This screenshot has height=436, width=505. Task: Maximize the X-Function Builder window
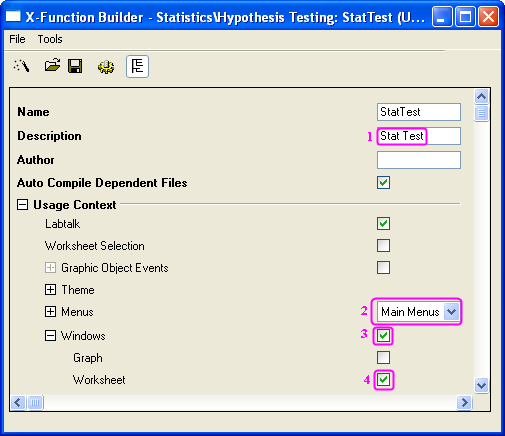coord(465,17)
